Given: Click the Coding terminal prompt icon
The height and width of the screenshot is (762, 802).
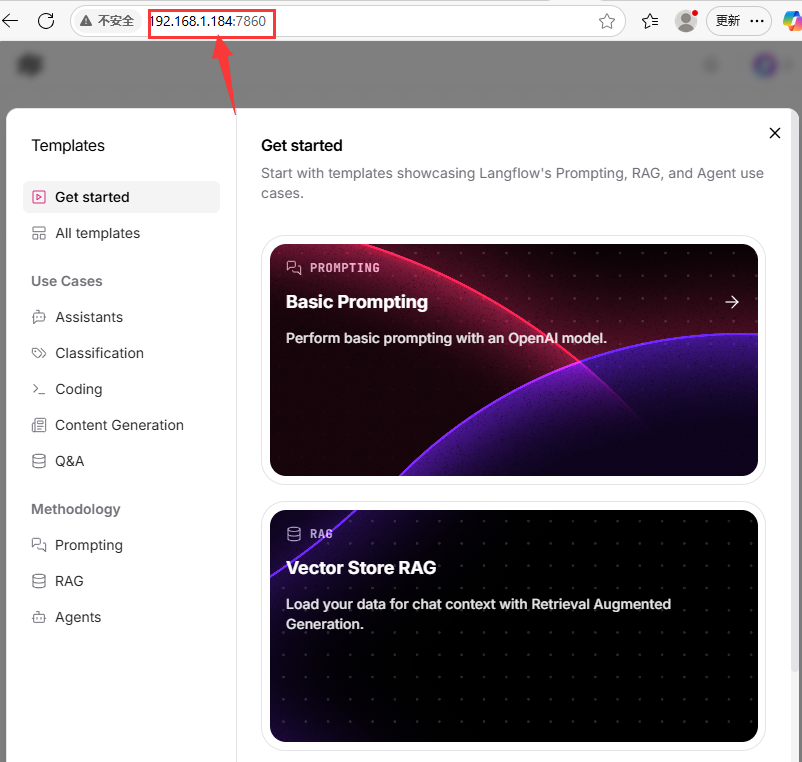Looking at the screenshot, I should [x=39, y=389].
